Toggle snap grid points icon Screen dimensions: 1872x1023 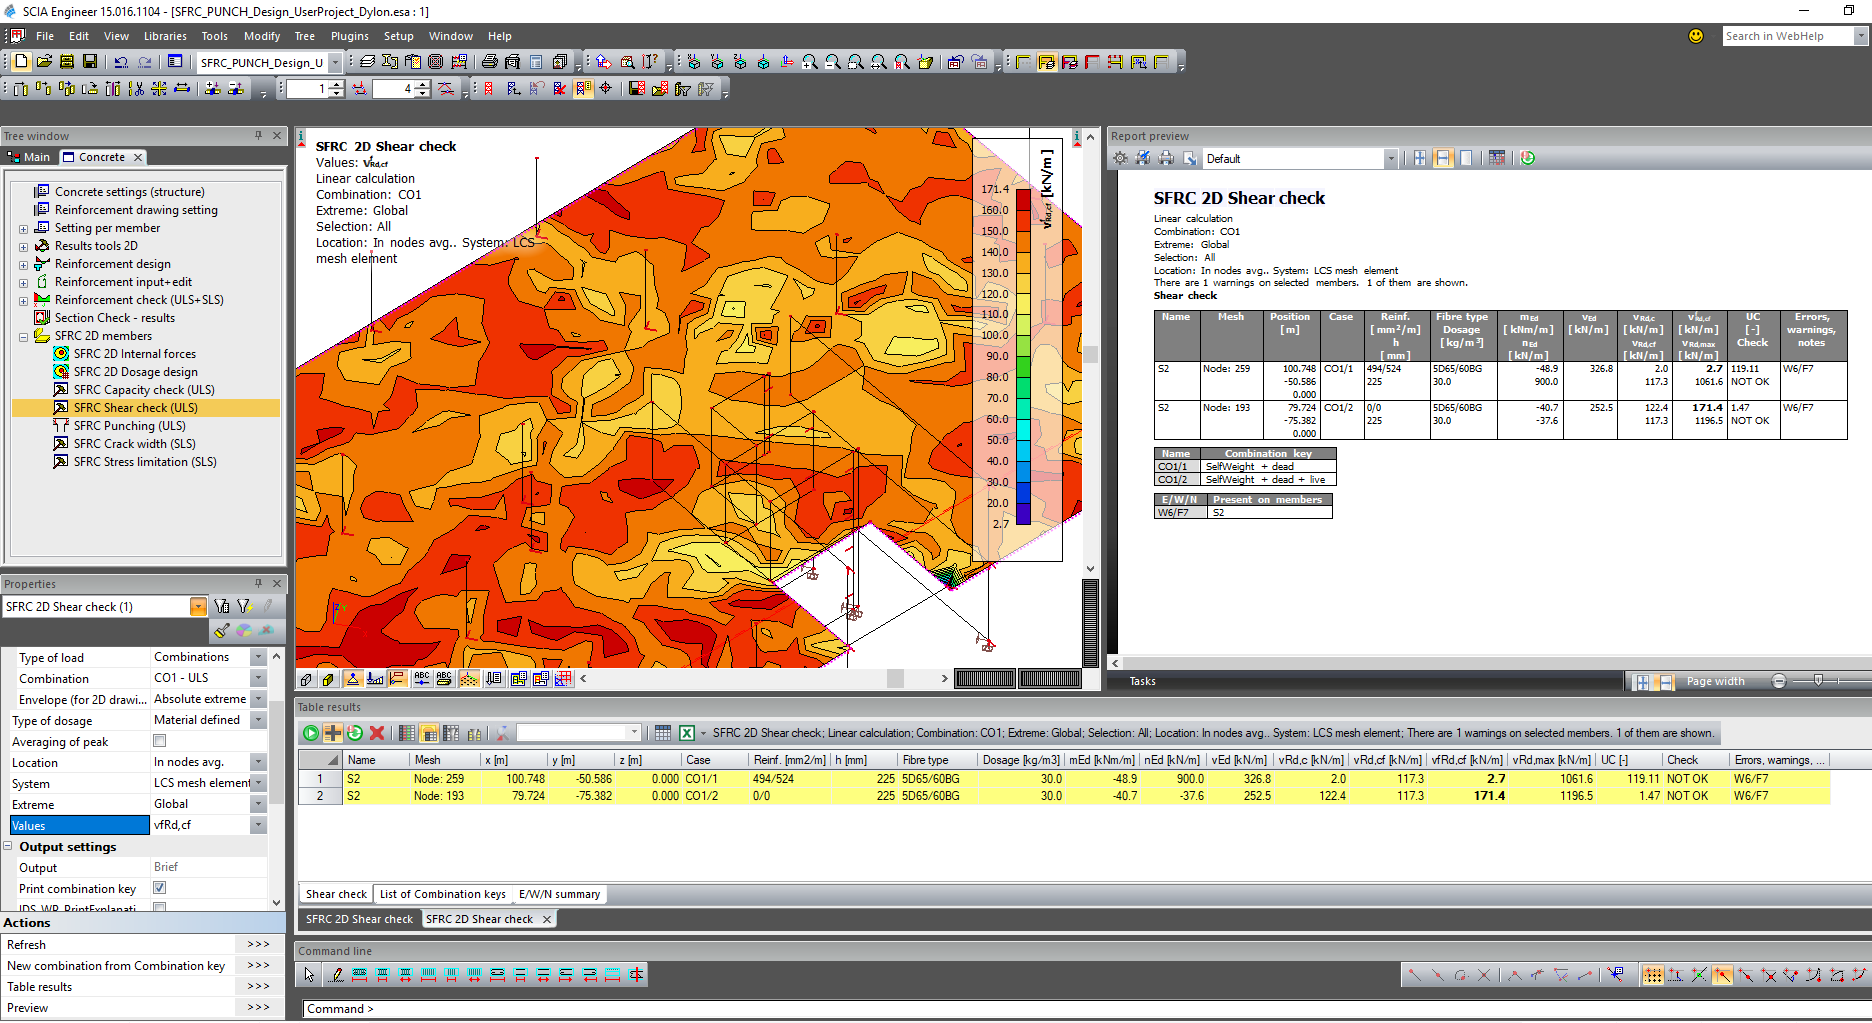click(1653, 975)
